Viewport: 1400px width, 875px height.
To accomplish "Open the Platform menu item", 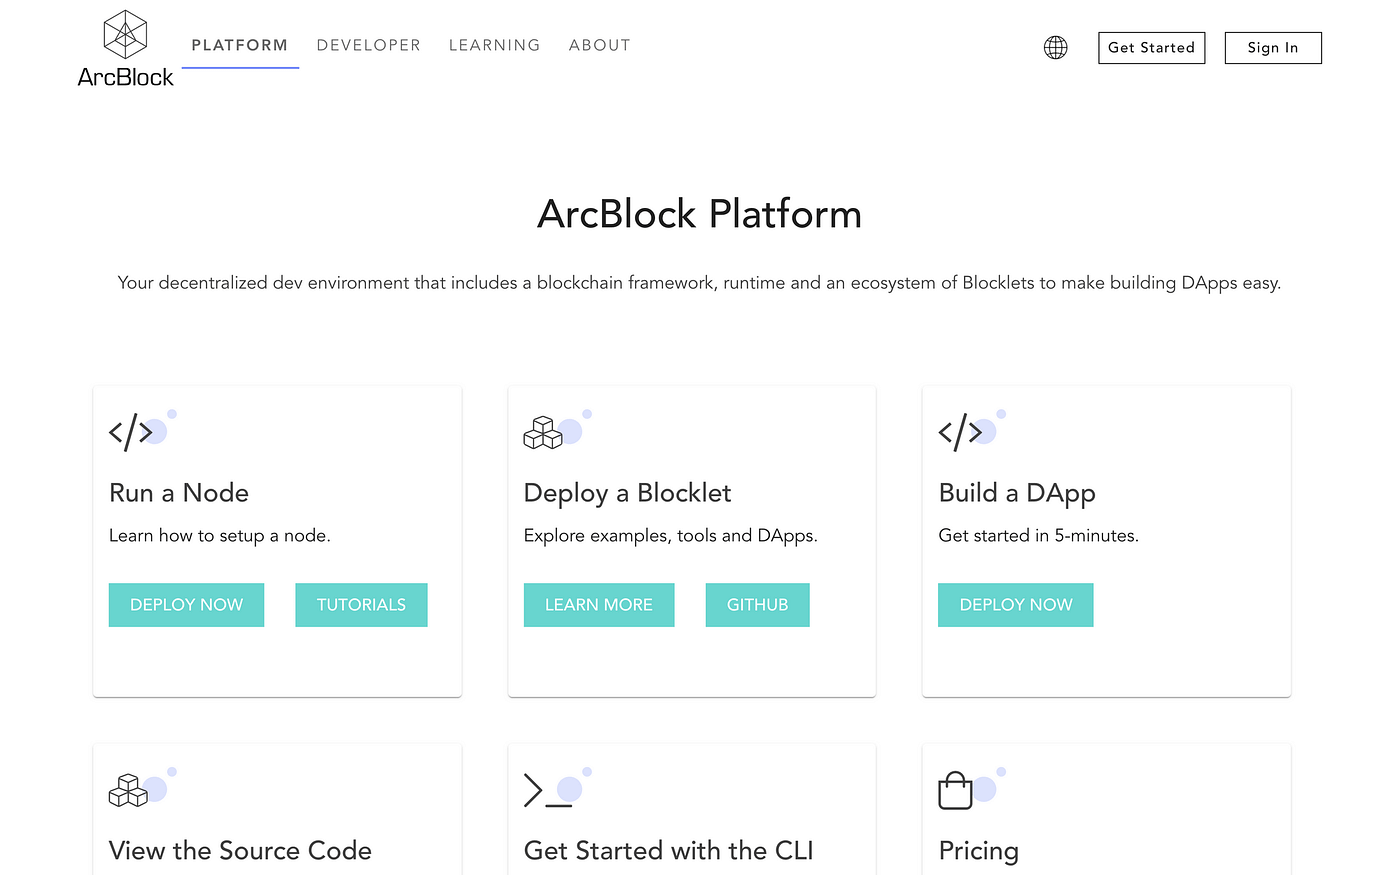I will coord(240,45).
